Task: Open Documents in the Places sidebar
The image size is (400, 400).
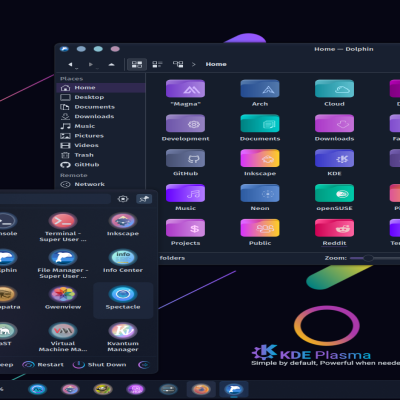Action: 101,107
